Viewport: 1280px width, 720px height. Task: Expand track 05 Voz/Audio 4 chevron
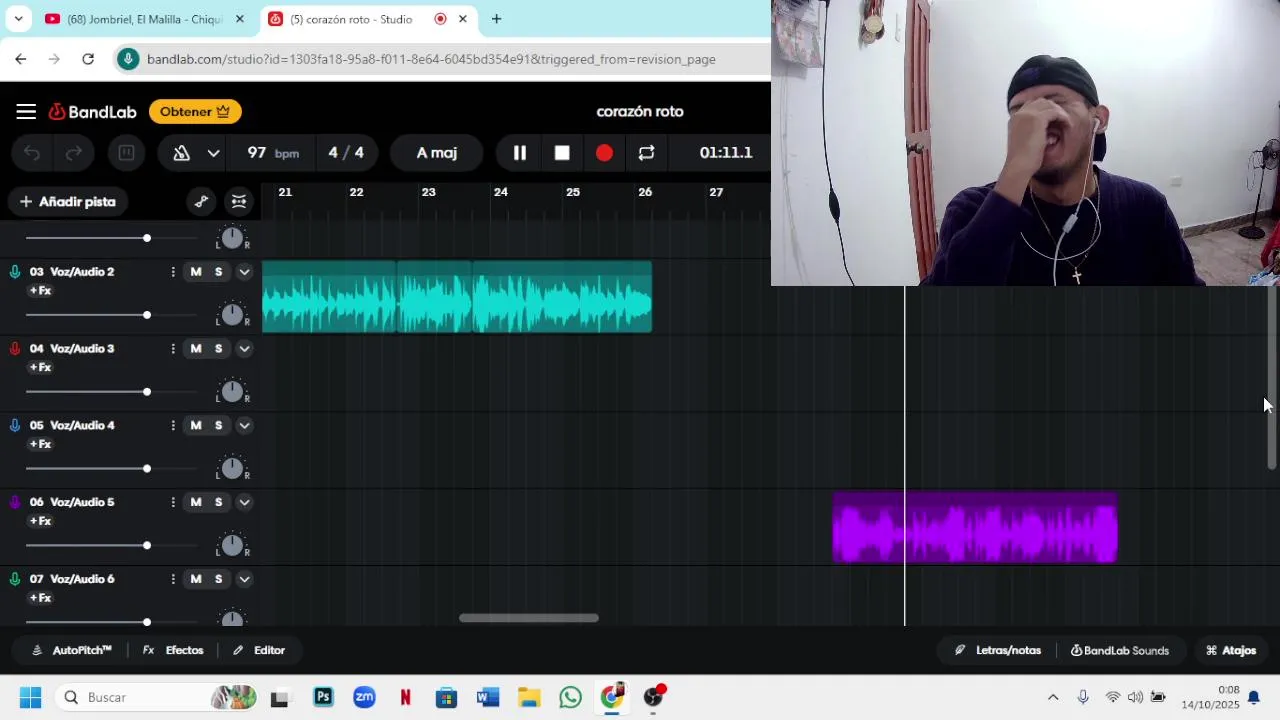(244, 426)
